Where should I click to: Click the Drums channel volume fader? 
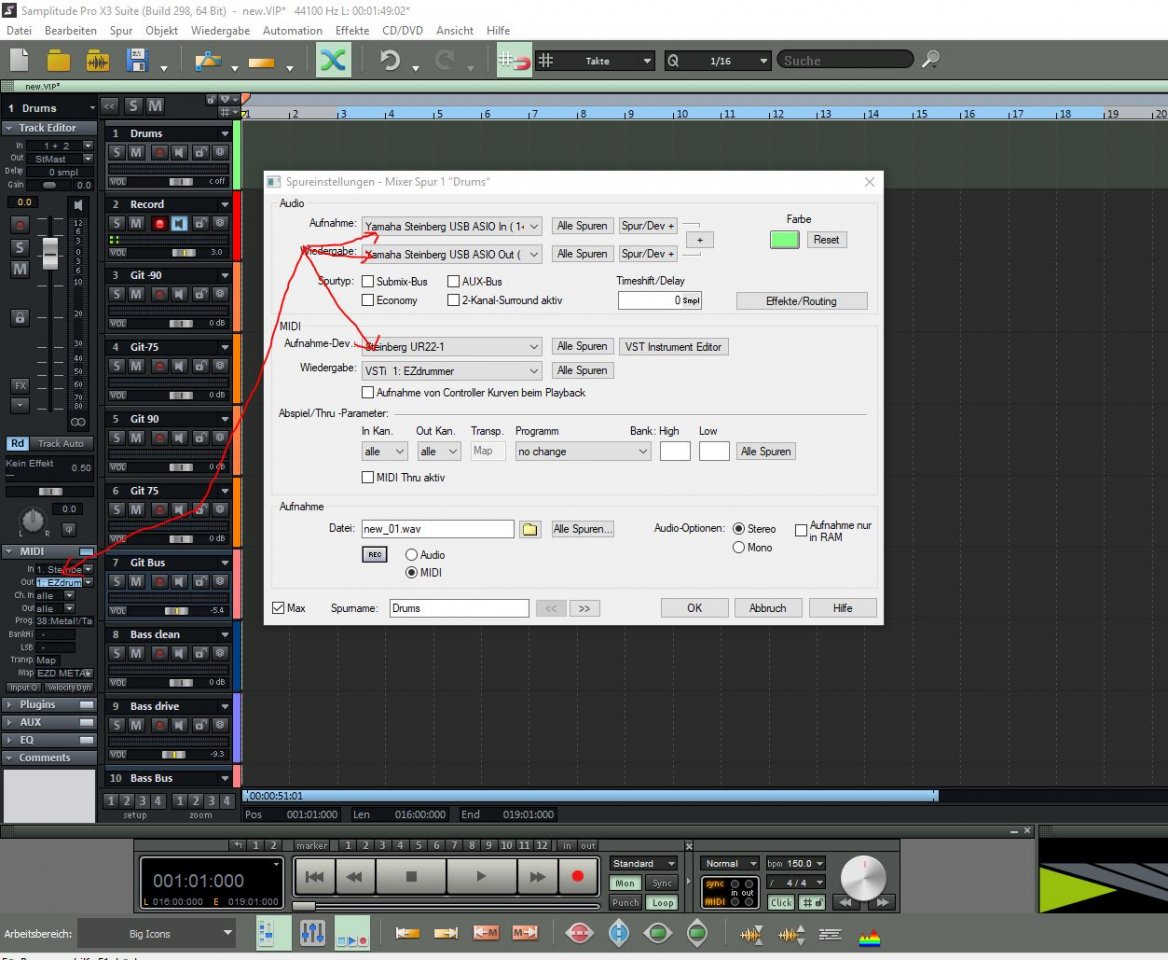[x=50, y=253]
